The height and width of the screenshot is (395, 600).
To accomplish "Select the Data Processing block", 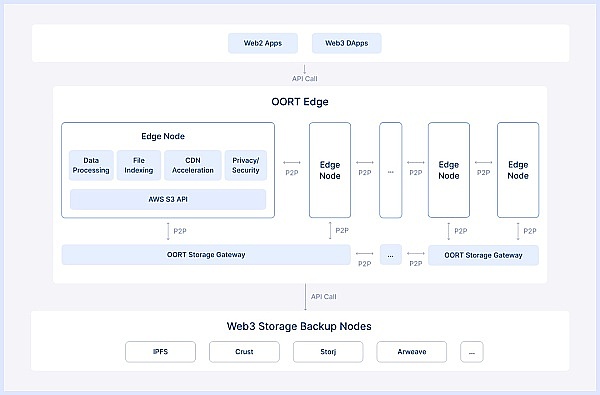I will 91,165.
